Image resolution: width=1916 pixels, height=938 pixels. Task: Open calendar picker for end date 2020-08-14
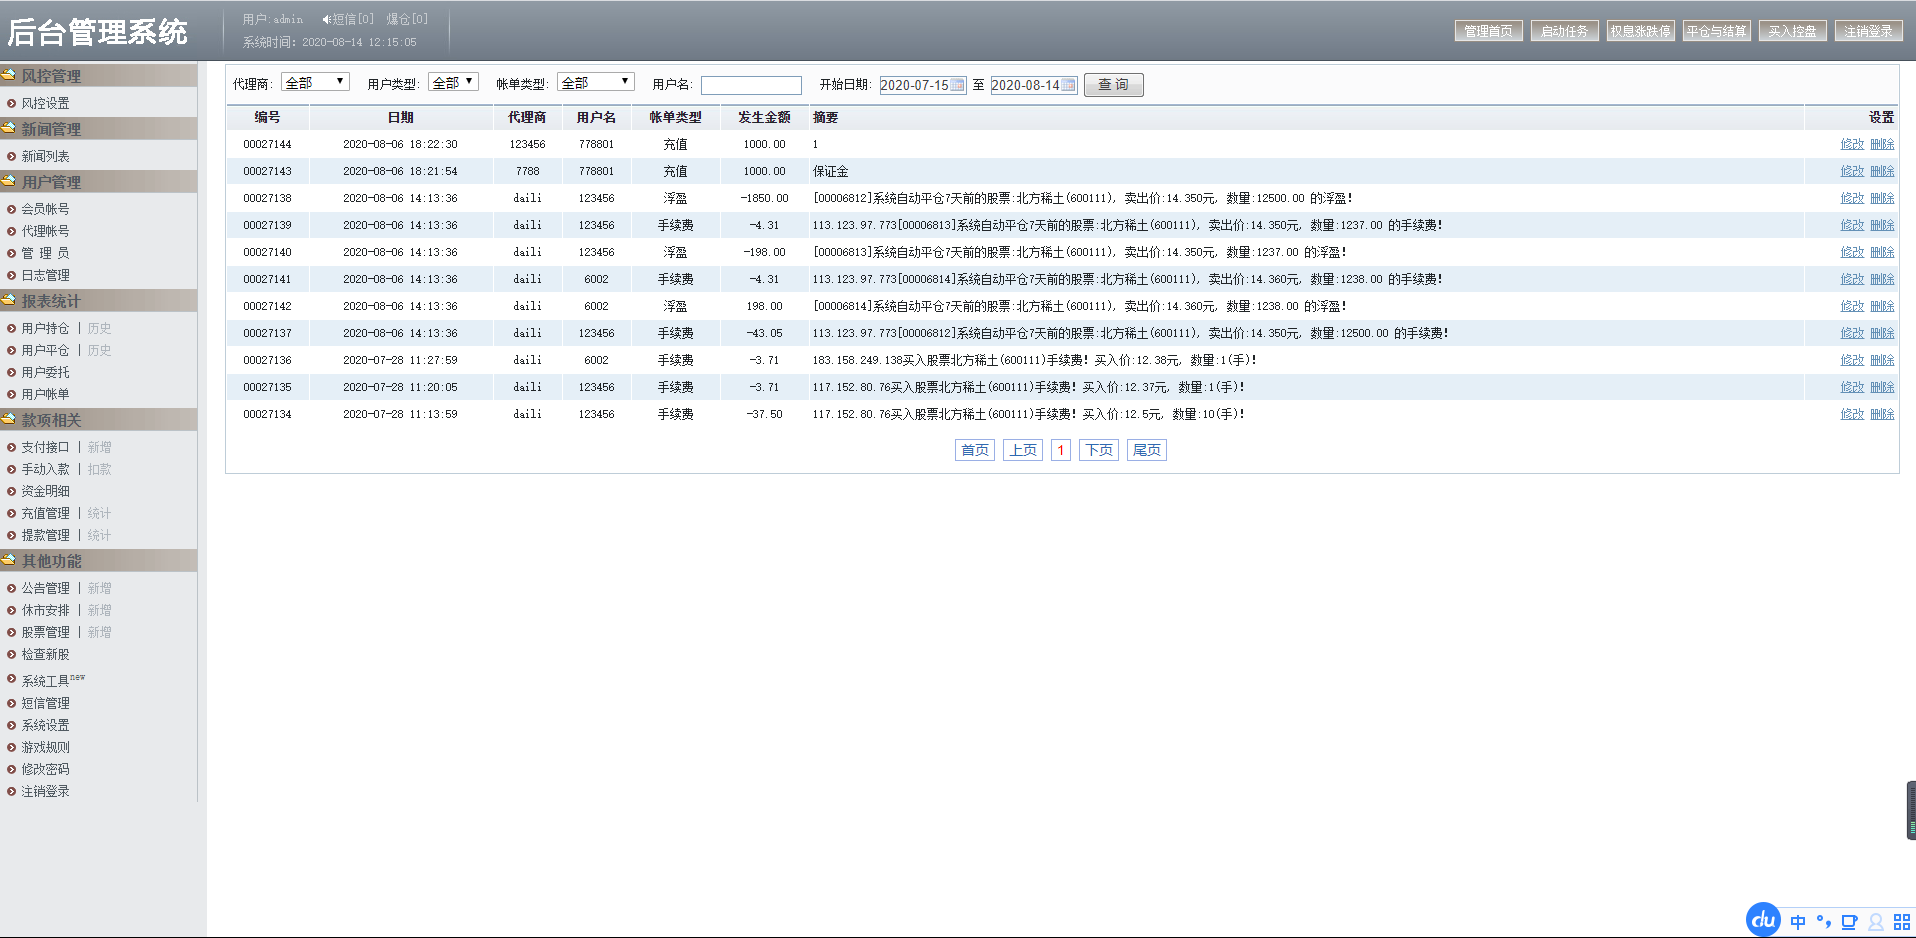[1068, 85]
